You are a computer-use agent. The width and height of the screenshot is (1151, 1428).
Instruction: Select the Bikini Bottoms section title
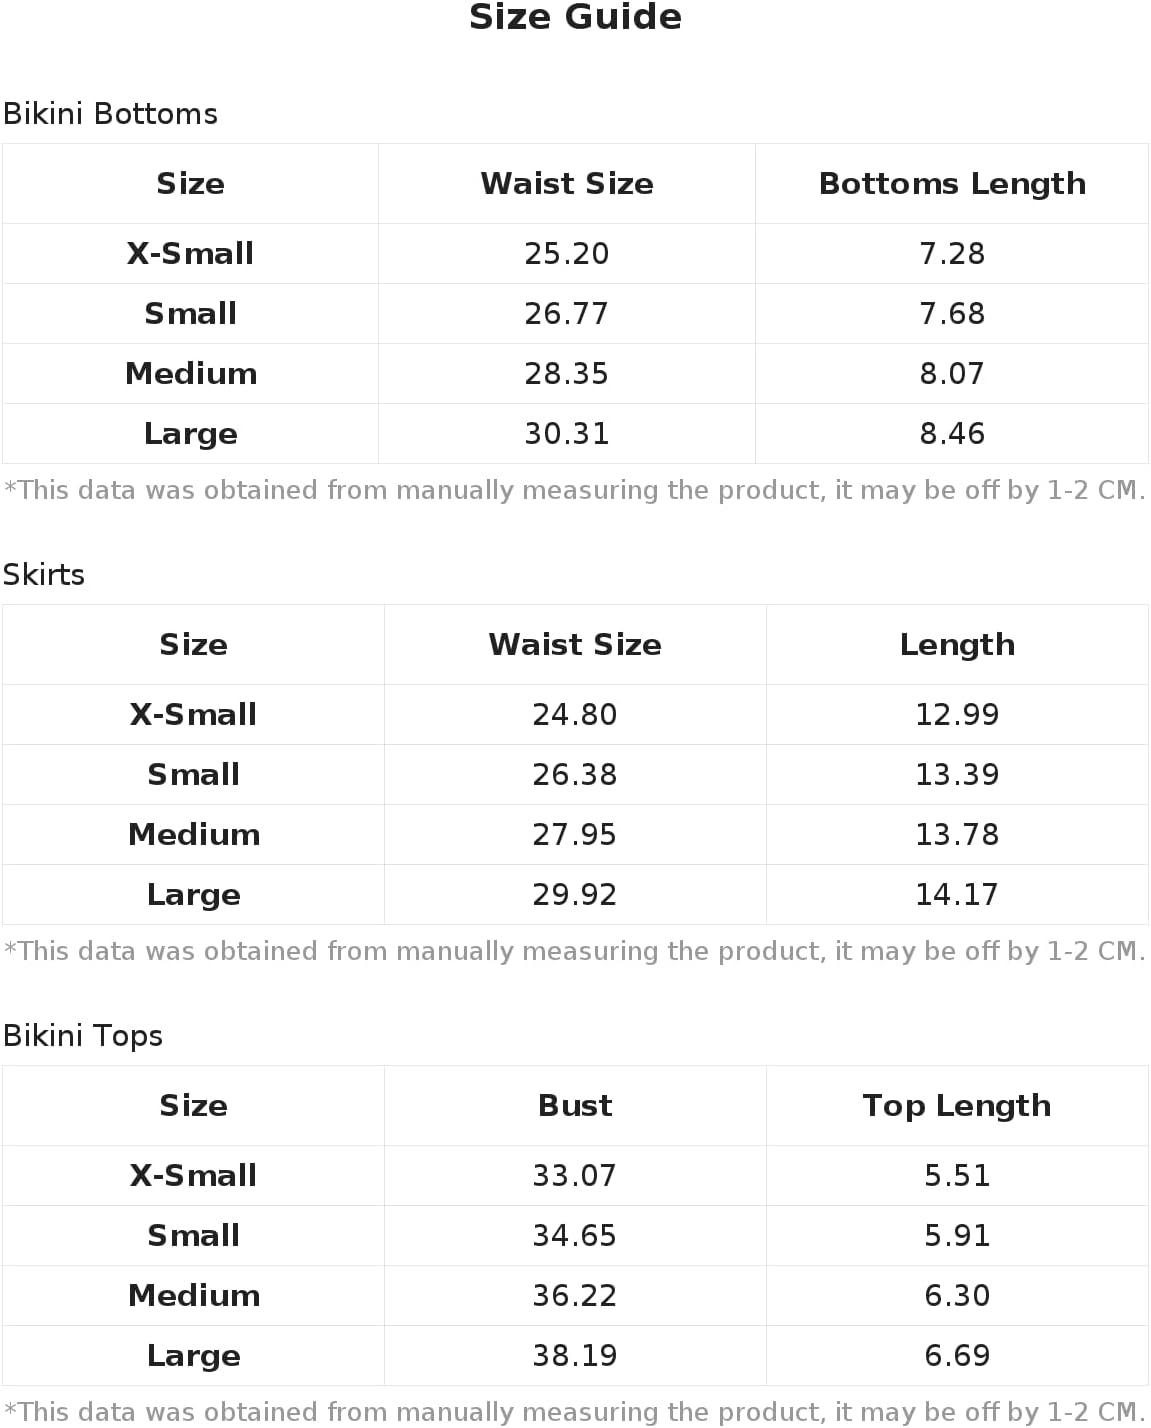110,114
